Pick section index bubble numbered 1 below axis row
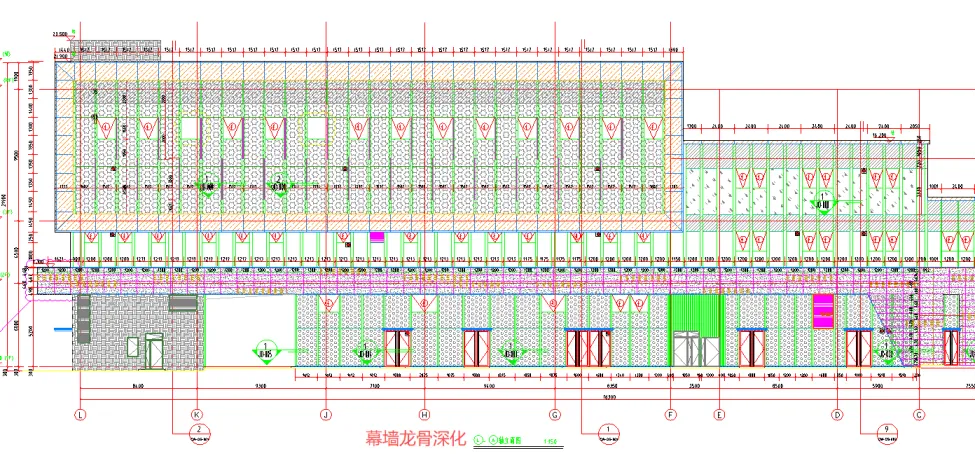The height and width of the screenshot is (457, 976). click(x=607, y=433)
